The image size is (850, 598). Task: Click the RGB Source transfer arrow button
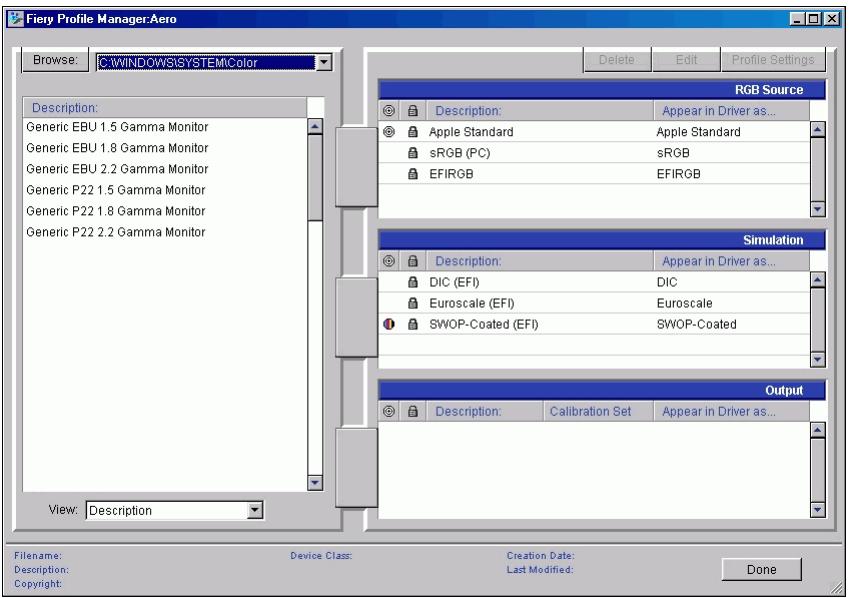tap(356, 166)
